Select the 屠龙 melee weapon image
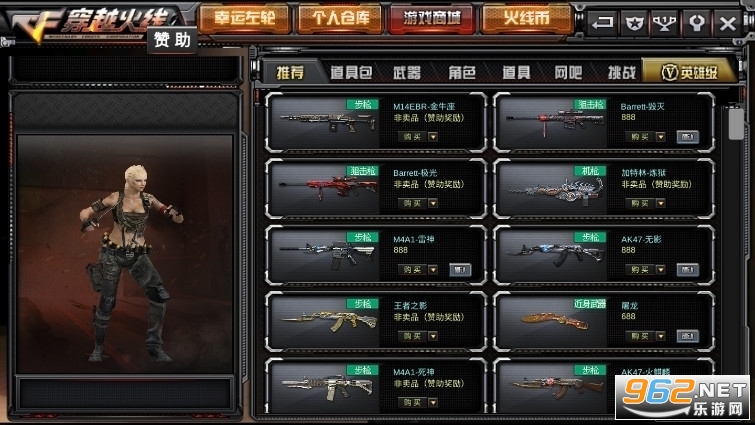755x425 pixels. click(x=555, y=321)
